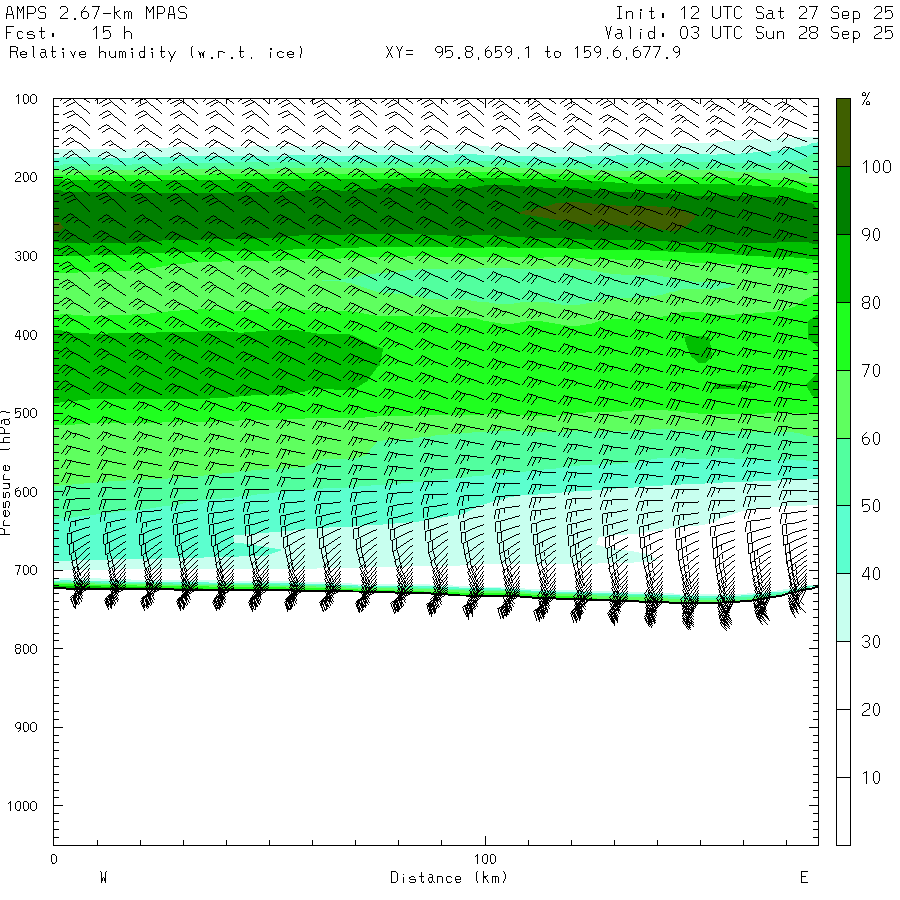
Task: Click the darkest green 90-100 colorbar segment
Action: [x=843, y=200]
